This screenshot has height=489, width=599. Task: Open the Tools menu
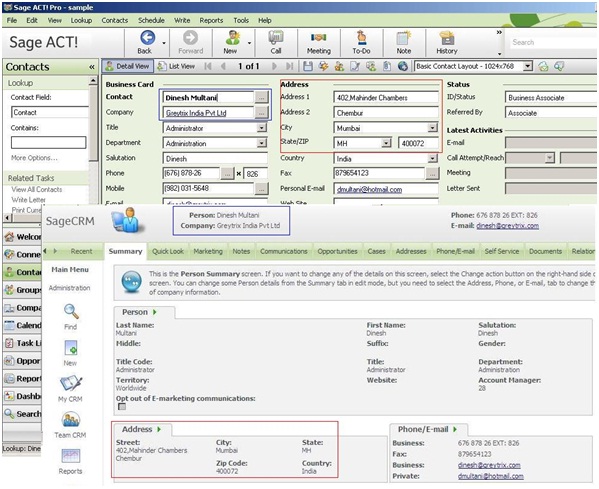click(241, 20)
